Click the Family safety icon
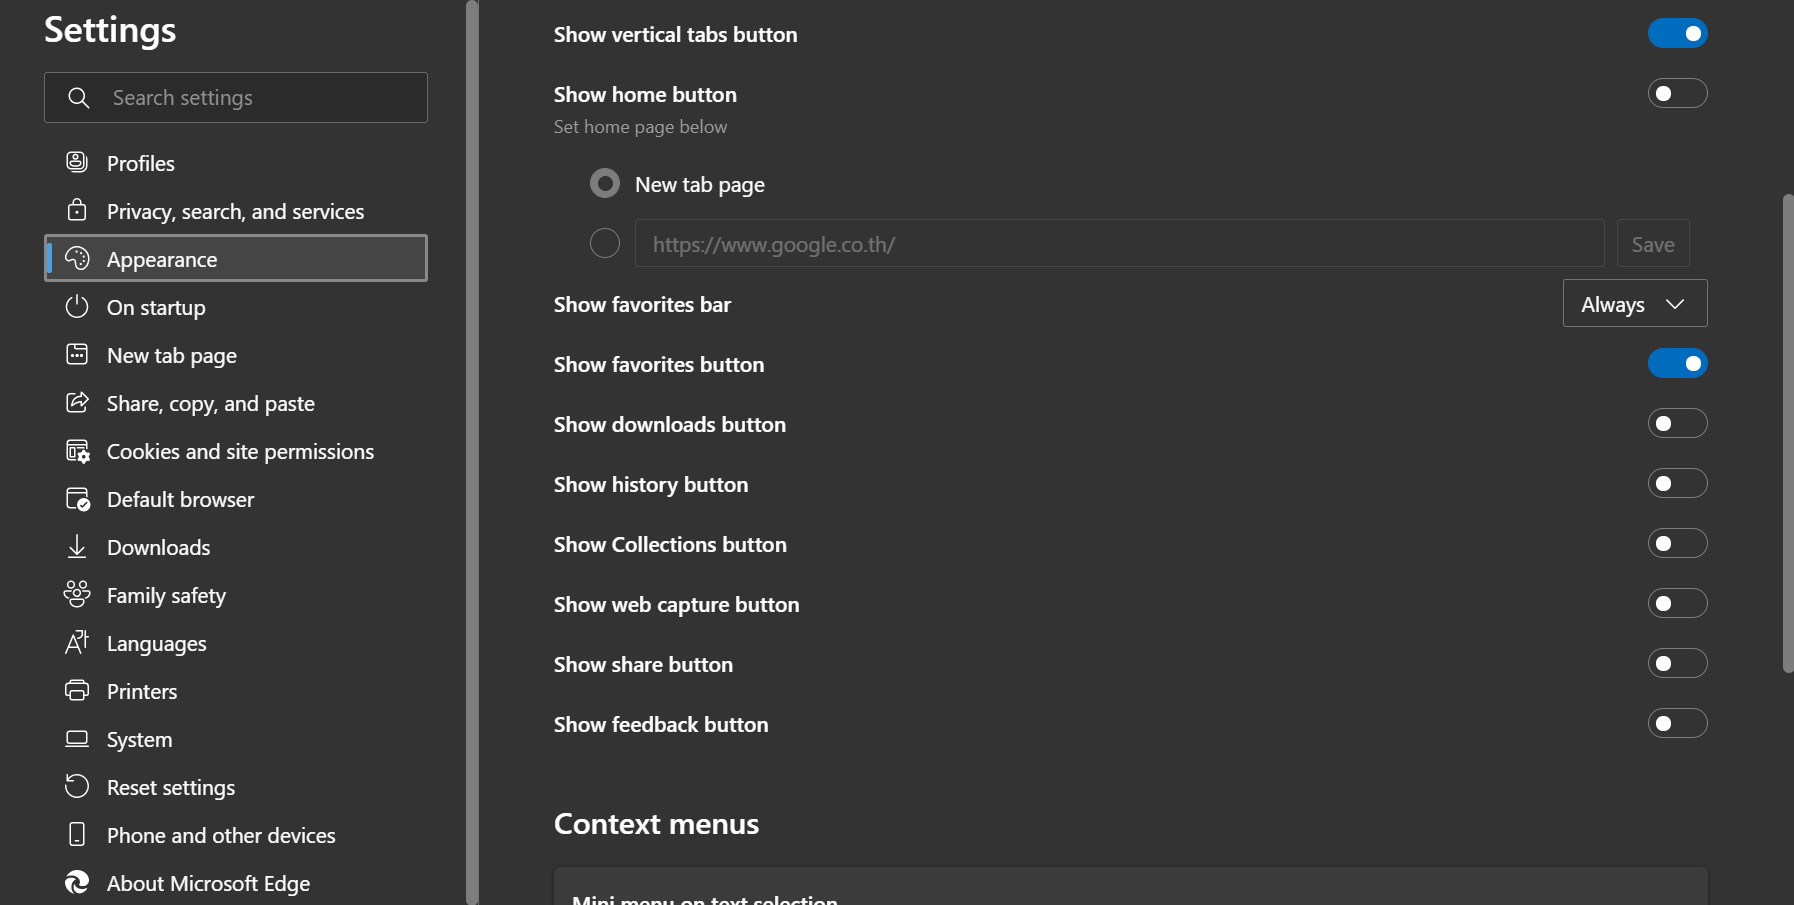Screen dimensions: 1794x905 [x=77, y=594]
